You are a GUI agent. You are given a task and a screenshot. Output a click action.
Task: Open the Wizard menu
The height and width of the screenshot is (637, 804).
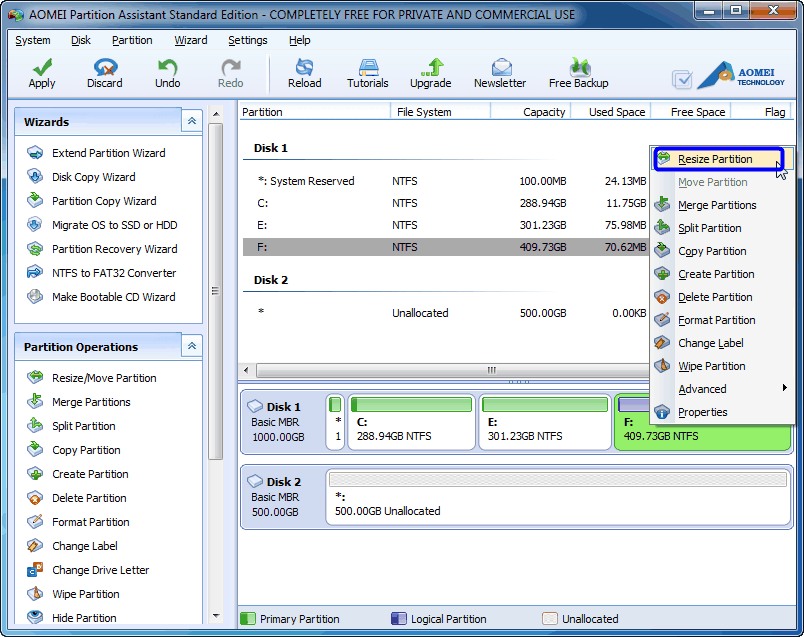[191, 40]
